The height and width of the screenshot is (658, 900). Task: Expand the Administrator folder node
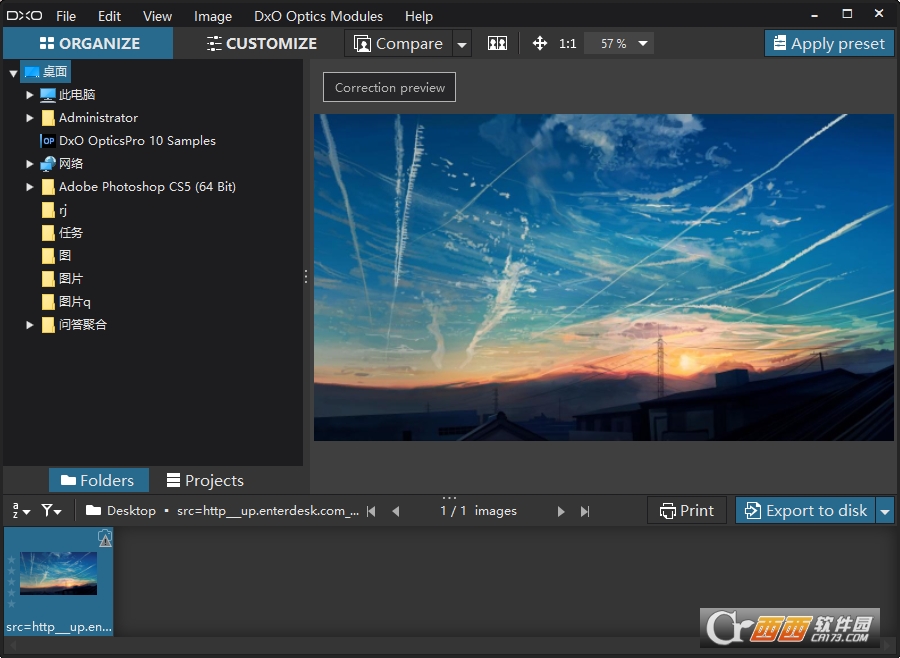coord(29,118)
